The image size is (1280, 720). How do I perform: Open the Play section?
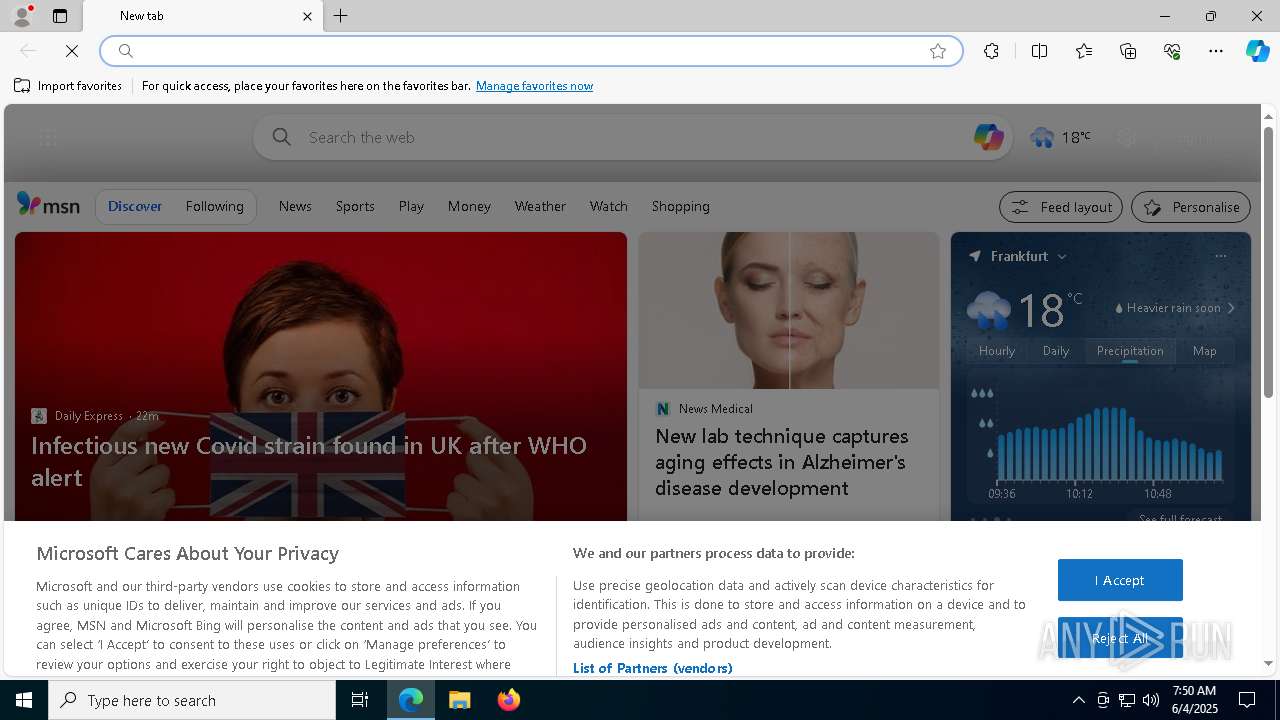point(411,206)
